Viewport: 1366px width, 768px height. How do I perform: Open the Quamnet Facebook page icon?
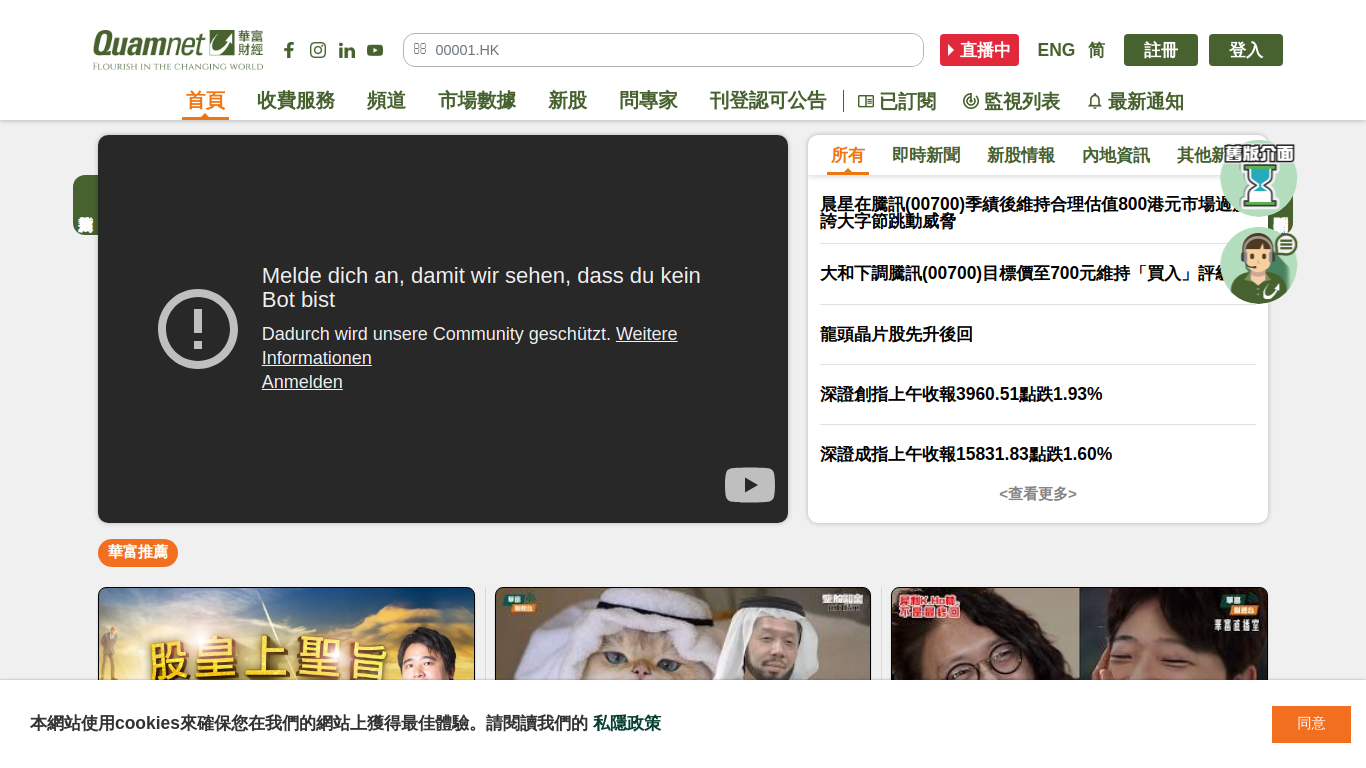click(289, 50)
